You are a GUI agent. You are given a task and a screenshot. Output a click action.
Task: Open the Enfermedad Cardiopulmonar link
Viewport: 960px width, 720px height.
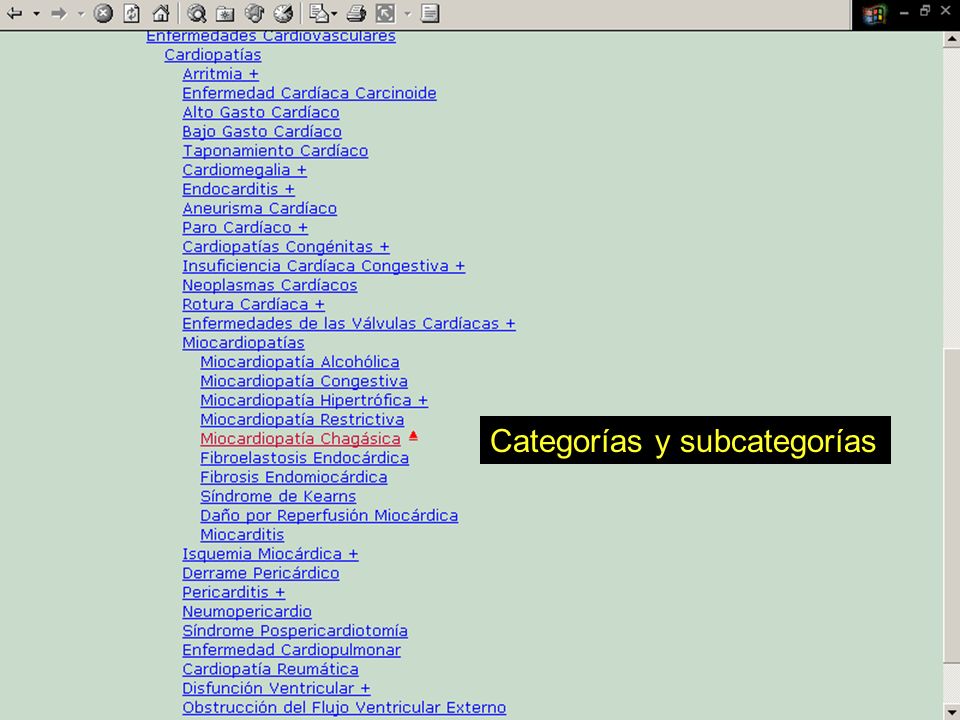click(x=291, y=650)
